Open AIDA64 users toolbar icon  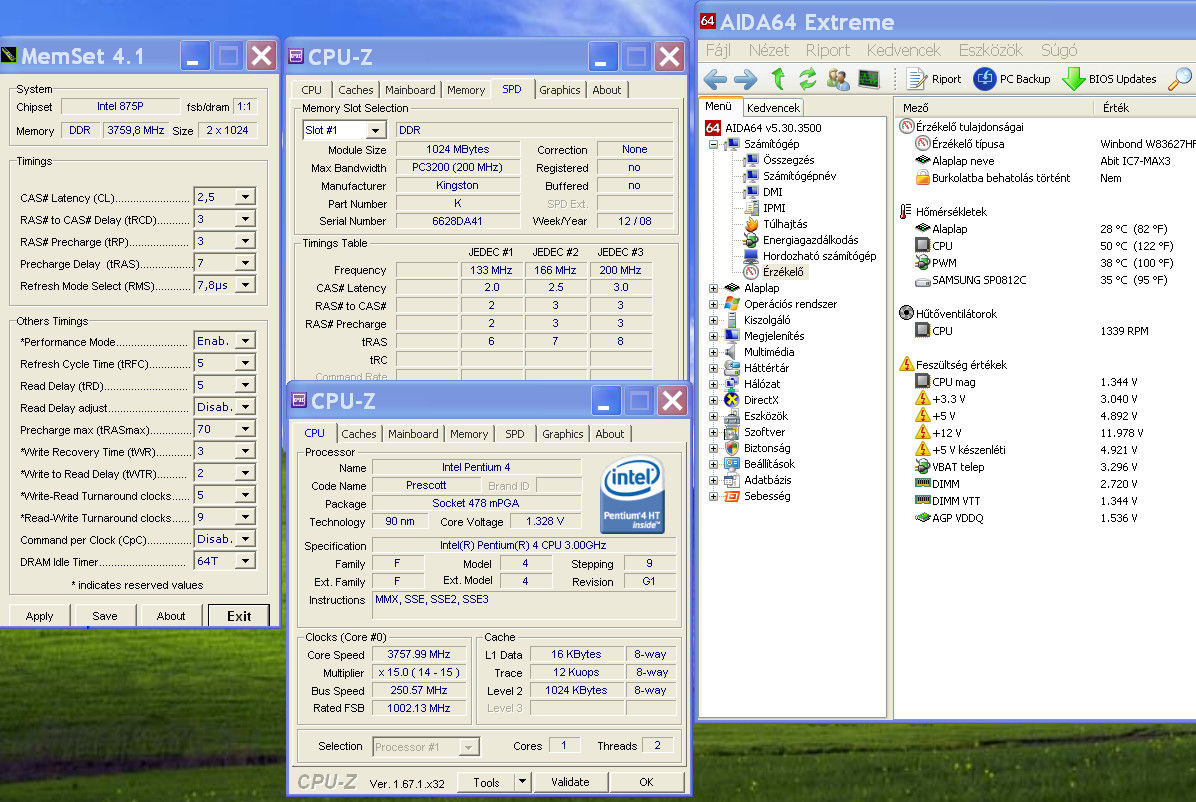(x=838, y=79)
